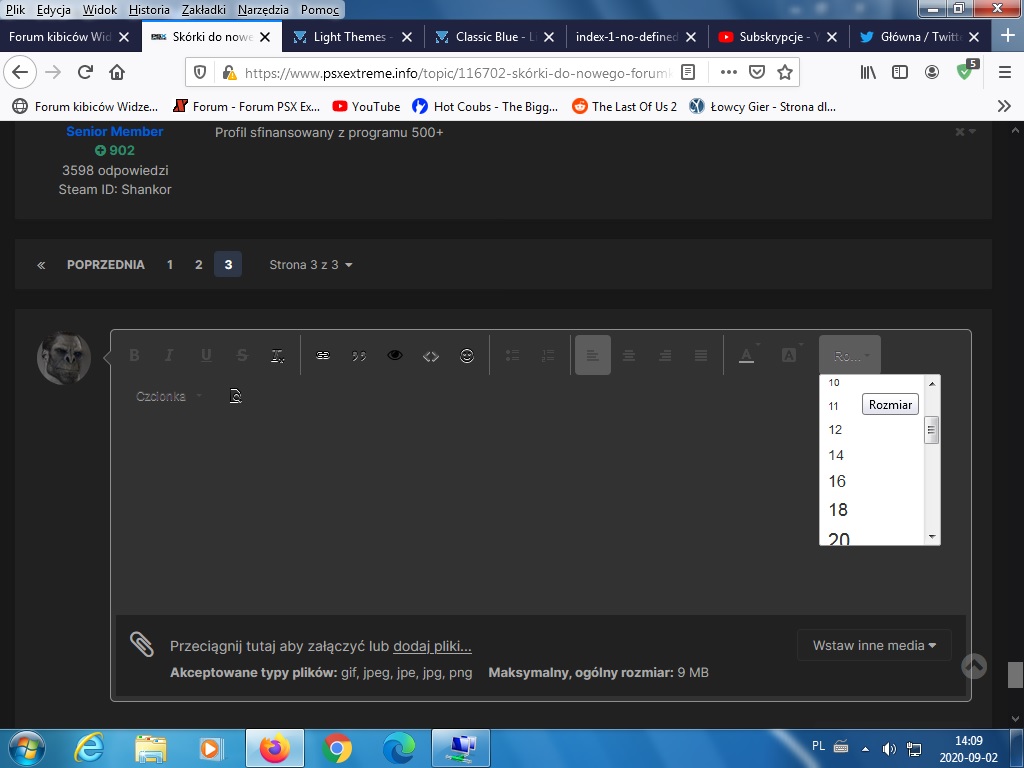Viewport: 1024px width, 768px height.
Task: Open the Czcionka font dropdown
Action: pyautogui.click(x=168, y=397)
